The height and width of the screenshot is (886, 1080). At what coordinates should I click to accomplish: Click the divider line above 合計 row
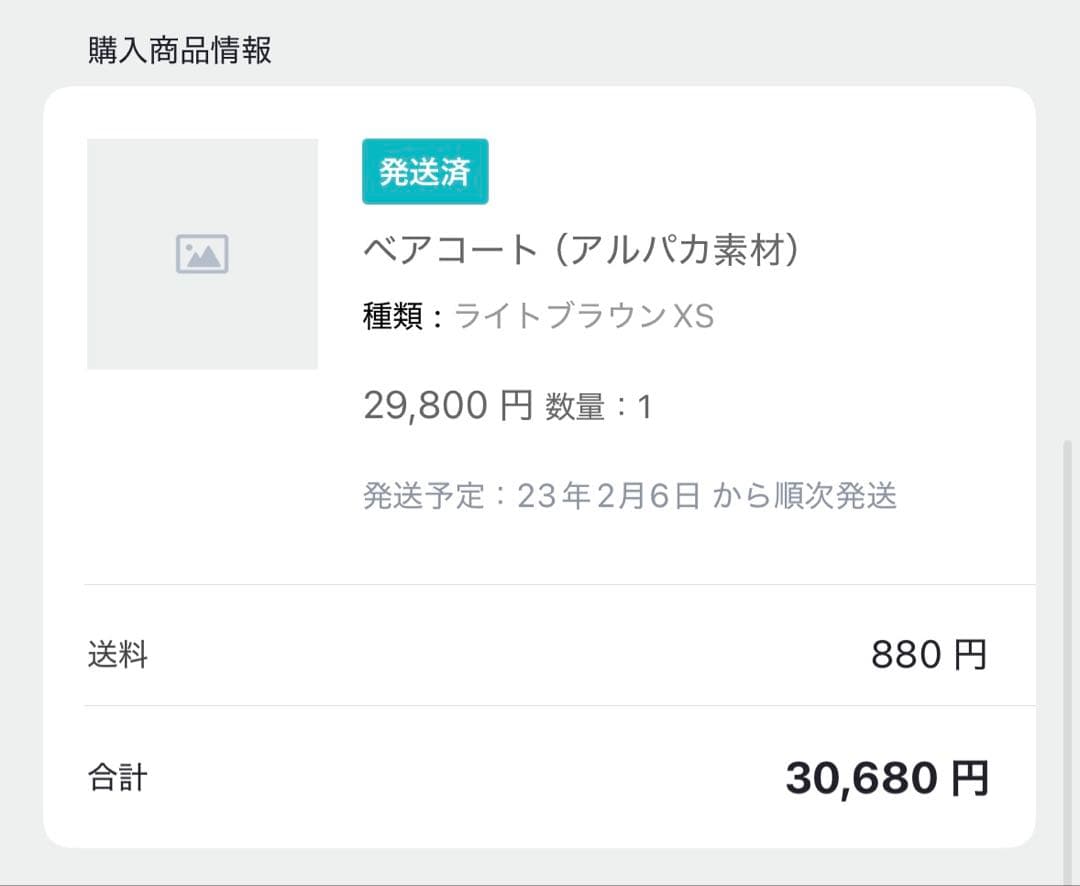pyautogui.click(x=560, y=705)
